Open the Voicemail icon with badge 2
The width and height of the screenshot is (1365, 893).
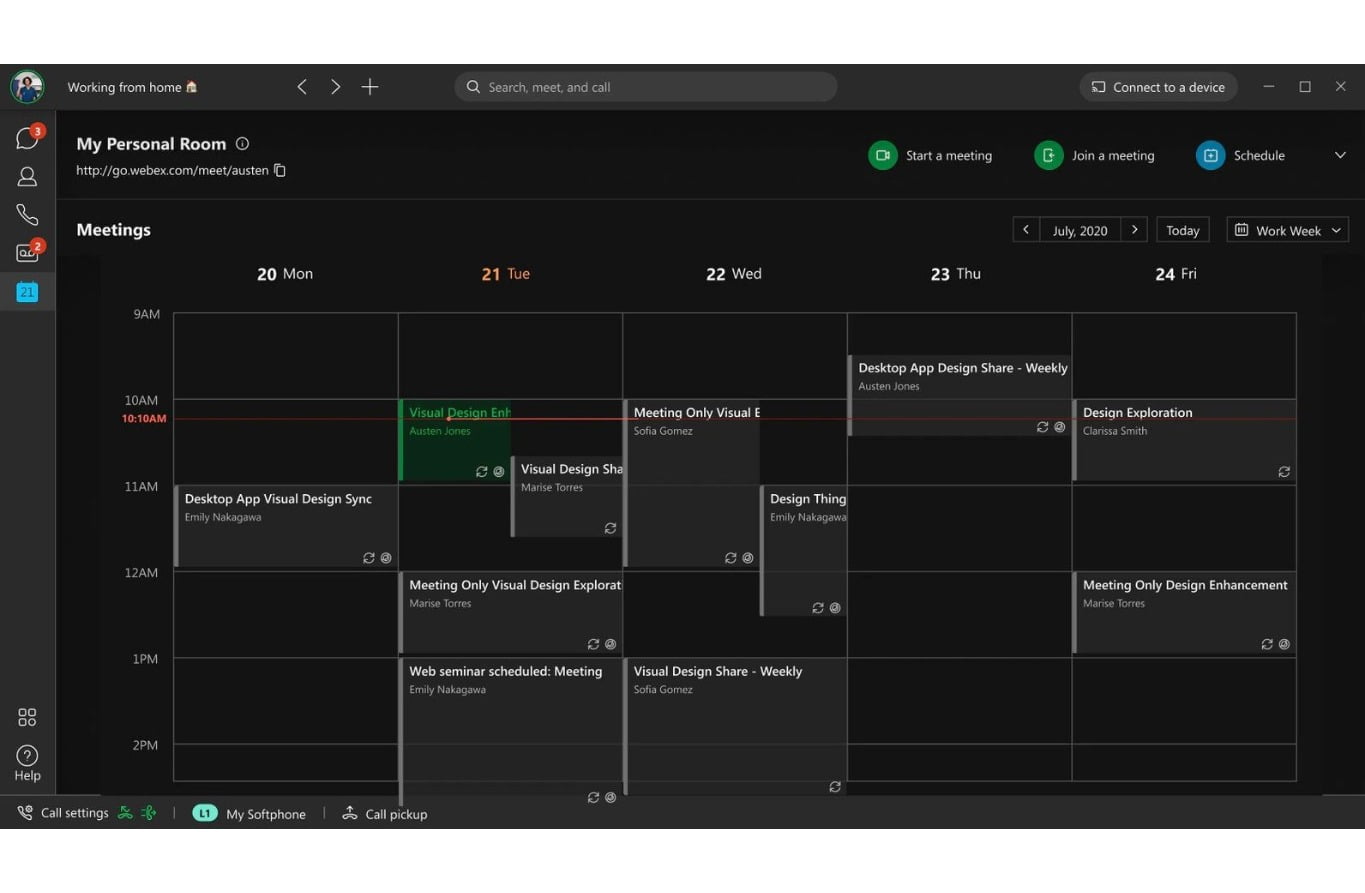tap(27, 252)
